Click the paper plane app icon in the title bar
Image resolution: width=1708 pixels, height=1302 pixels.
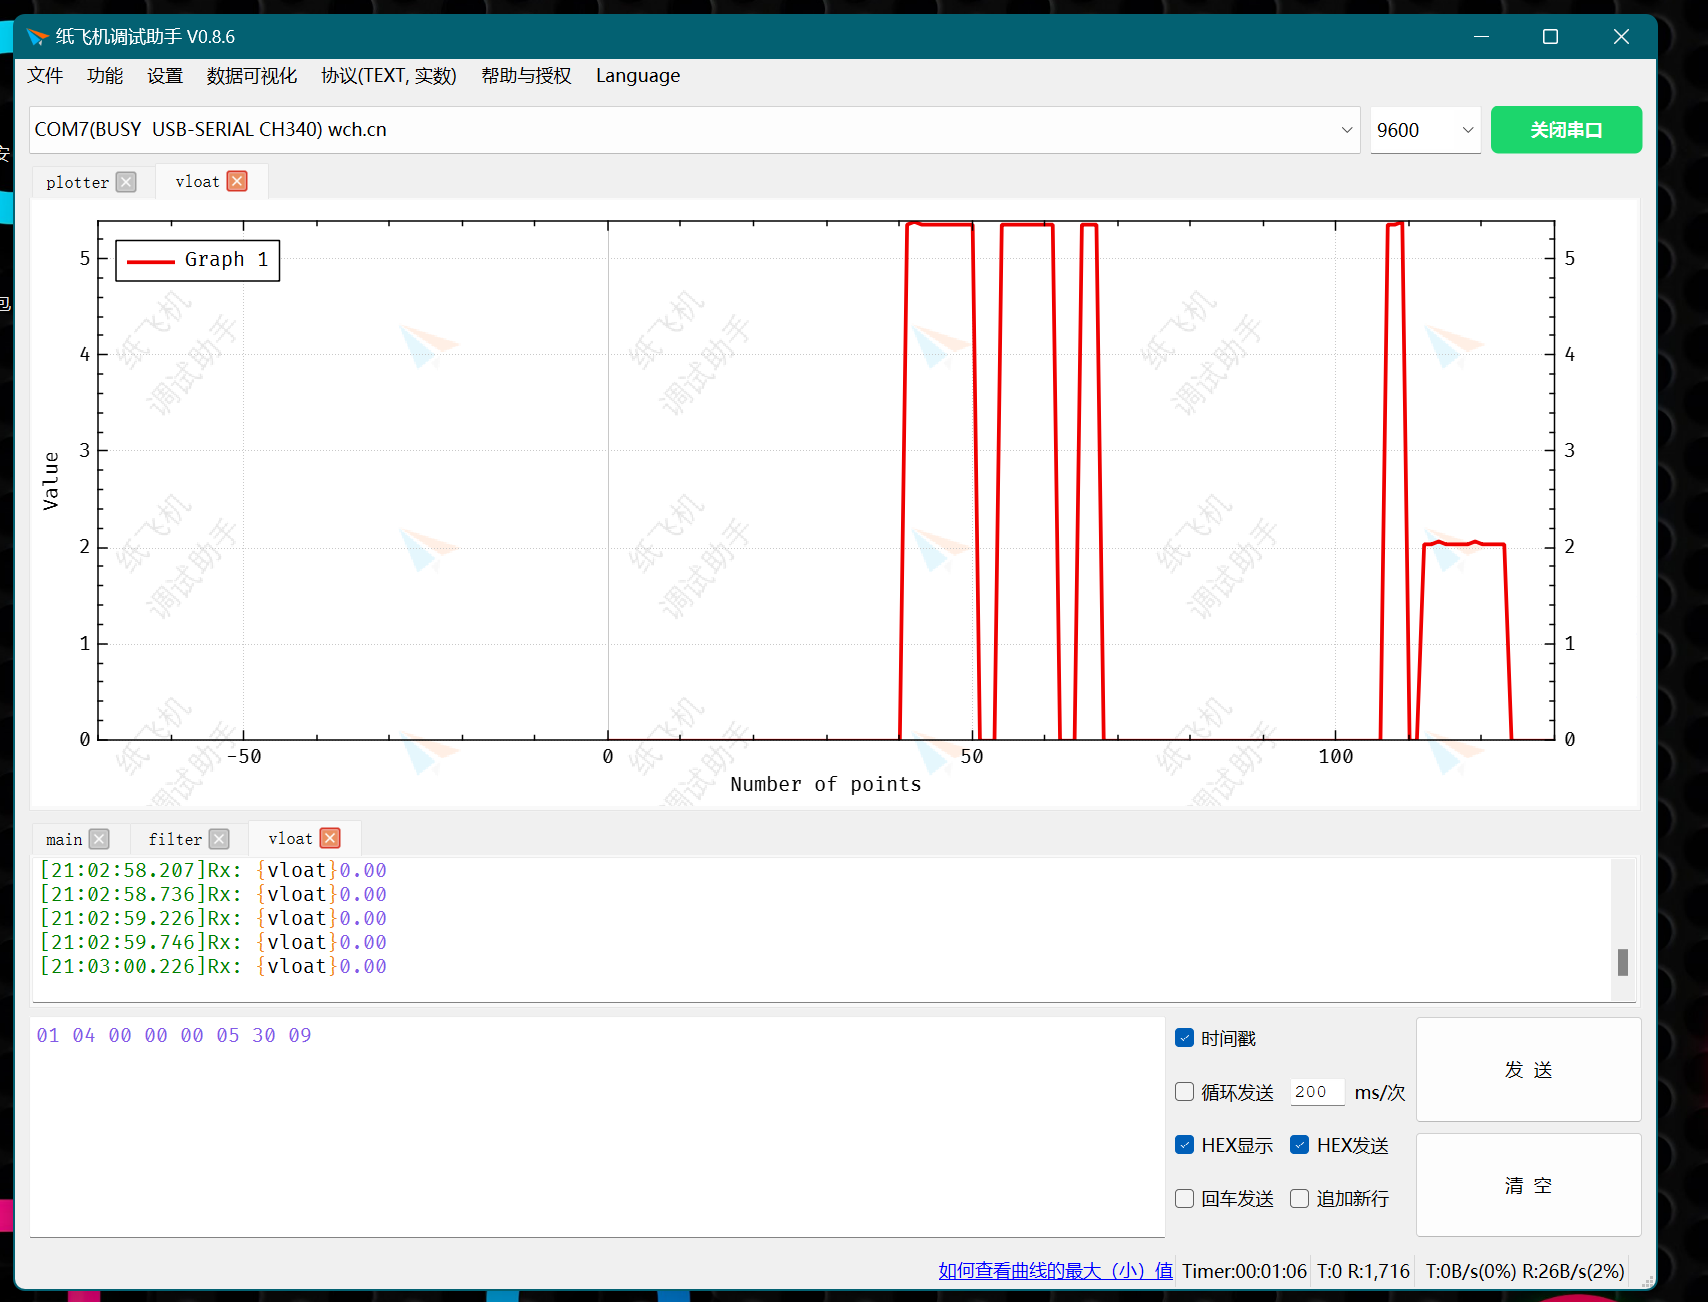tap(37, 37)
